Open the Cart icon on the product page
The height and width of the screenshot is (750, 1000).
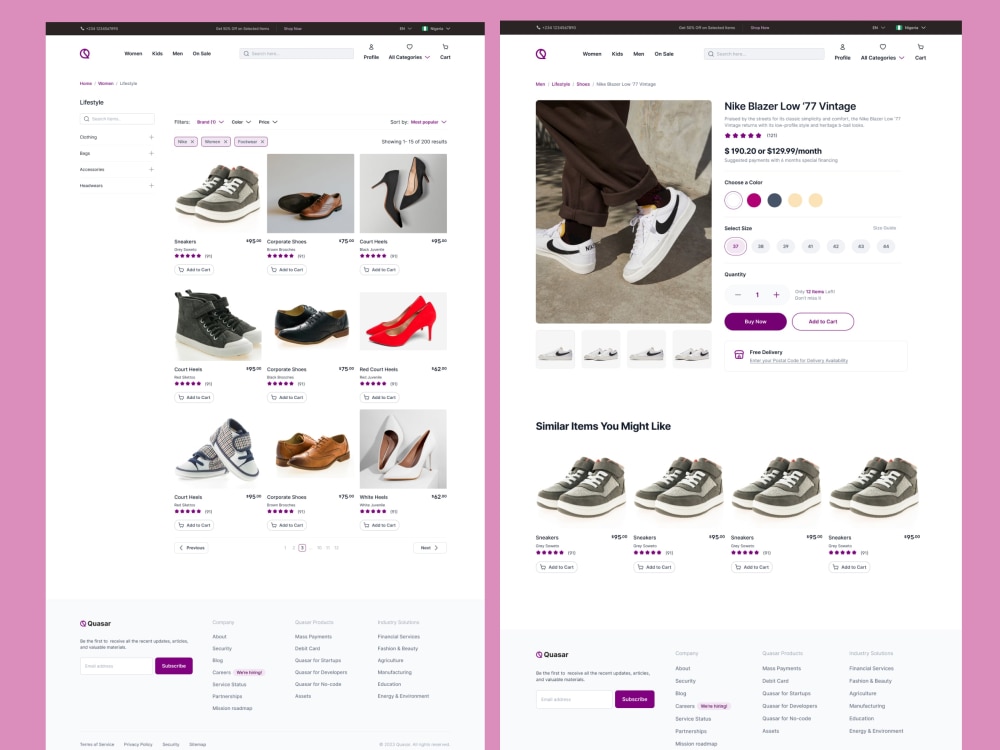[x=920, y=47]
